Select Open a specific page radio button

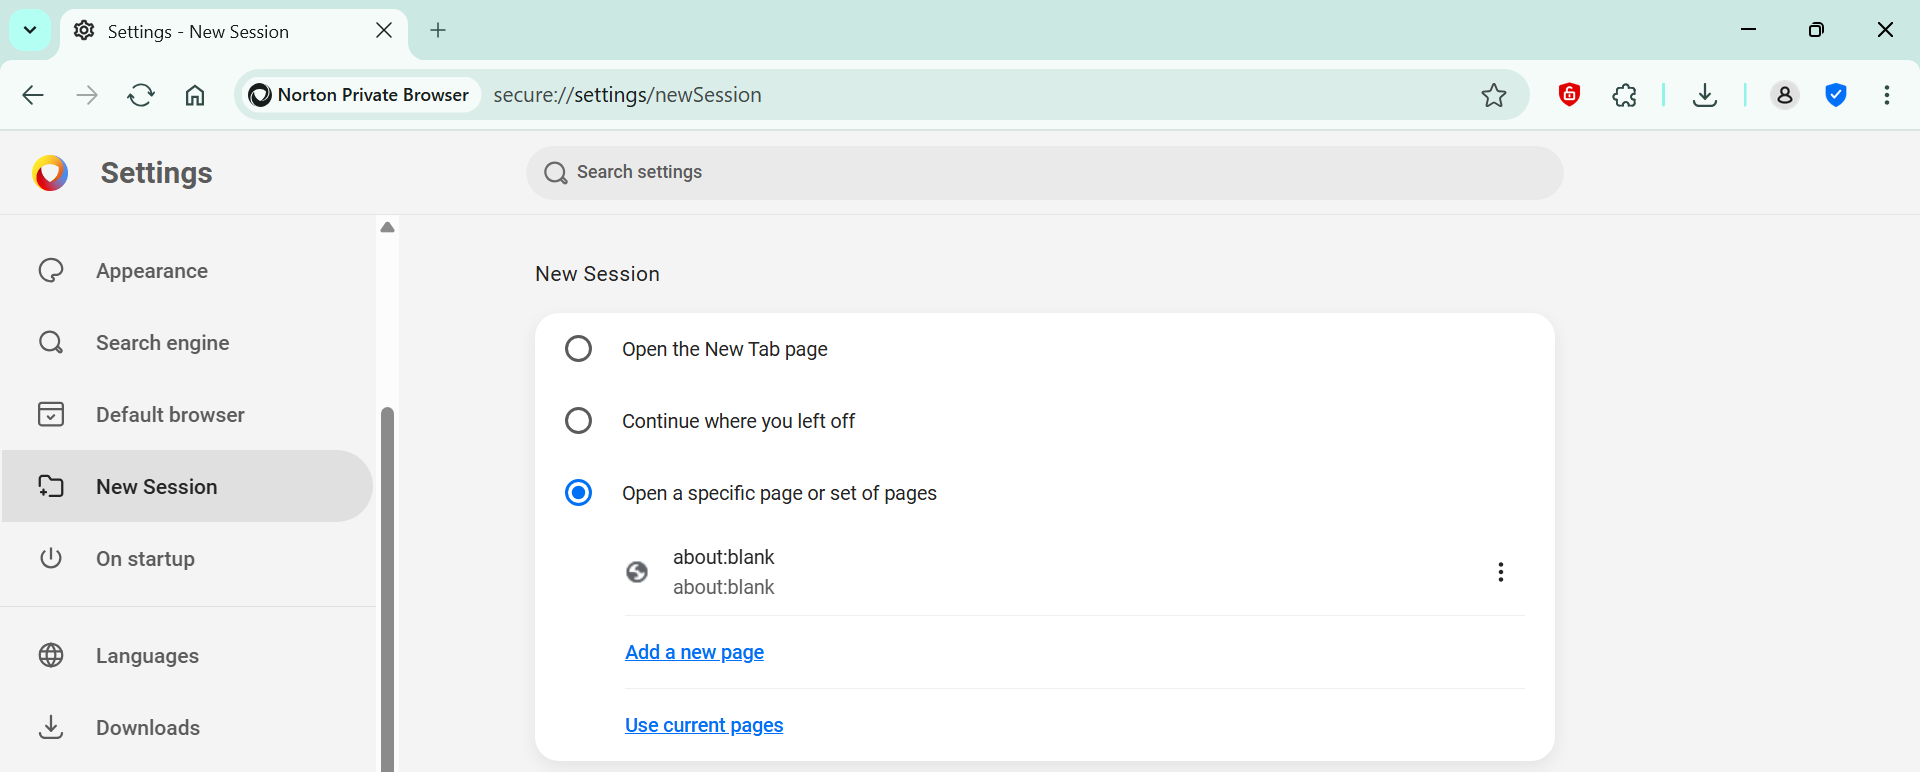pos(578,493)
